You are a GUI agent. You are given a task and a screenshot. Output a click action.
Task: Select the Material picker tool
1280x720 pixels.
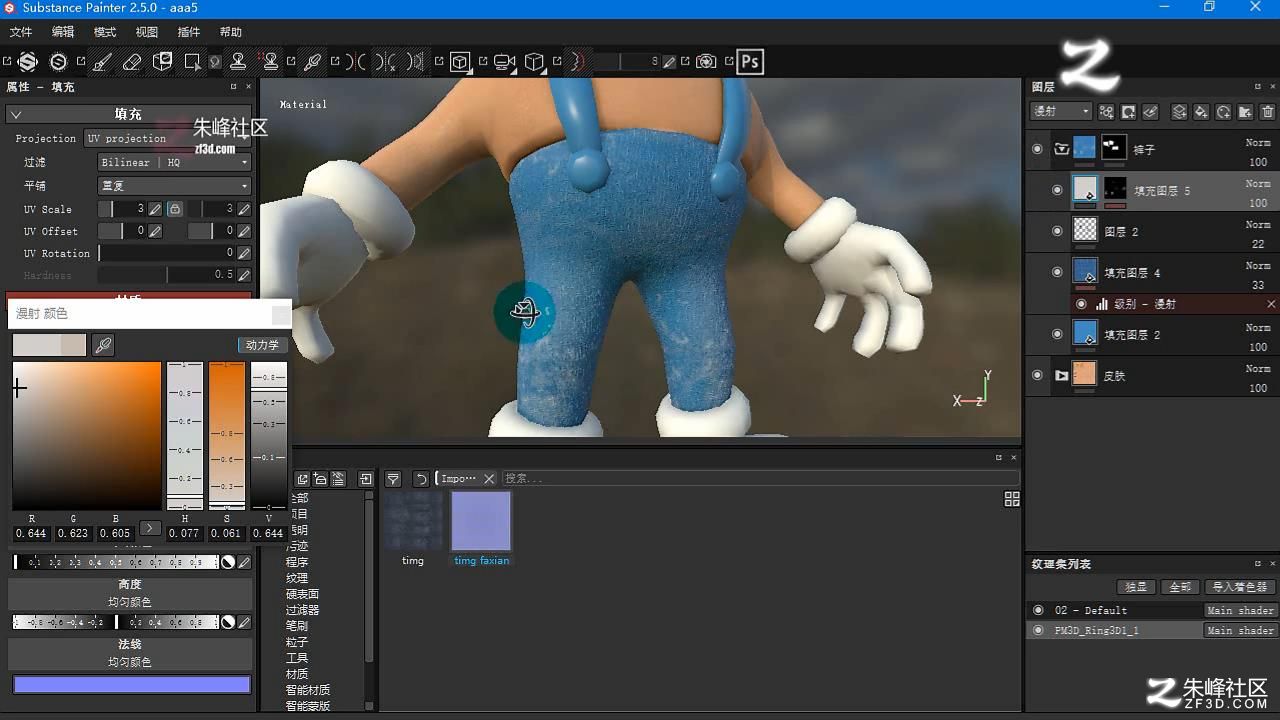312,62
